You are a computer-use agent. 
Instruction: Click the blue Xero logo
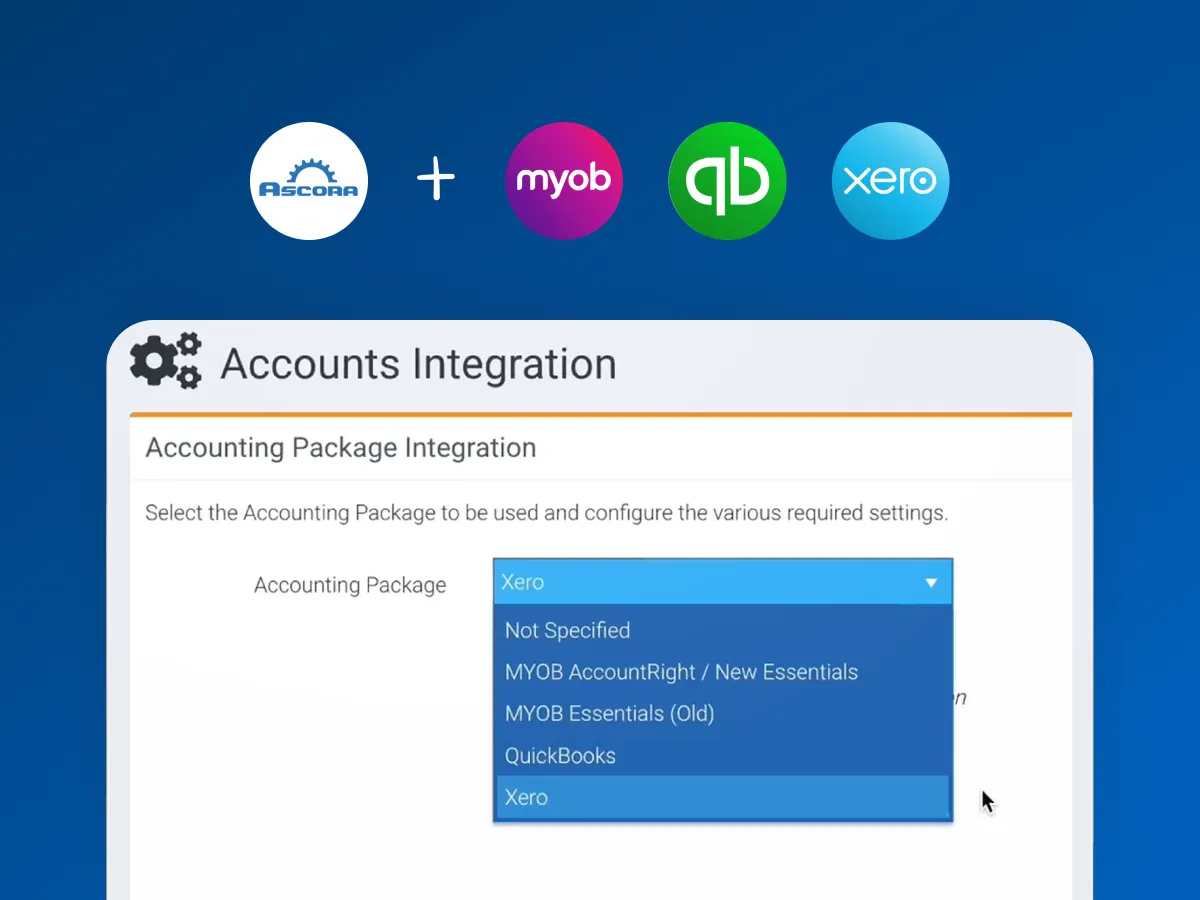click(x=890, y=181)
